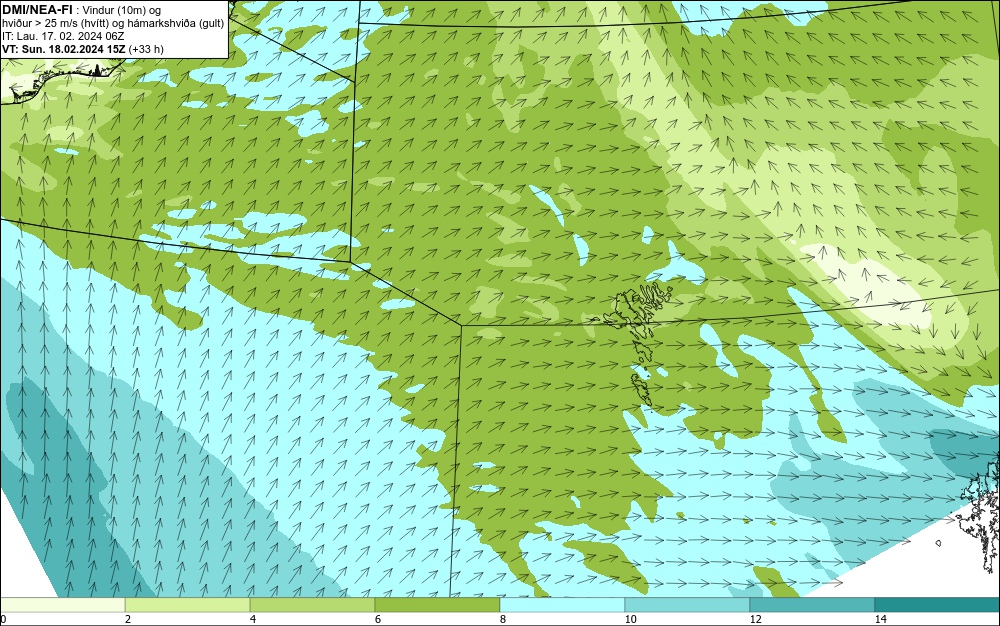Click the initial time IT line
The height and width of the screenshot is (626, 1000).
tap(63, 36)
